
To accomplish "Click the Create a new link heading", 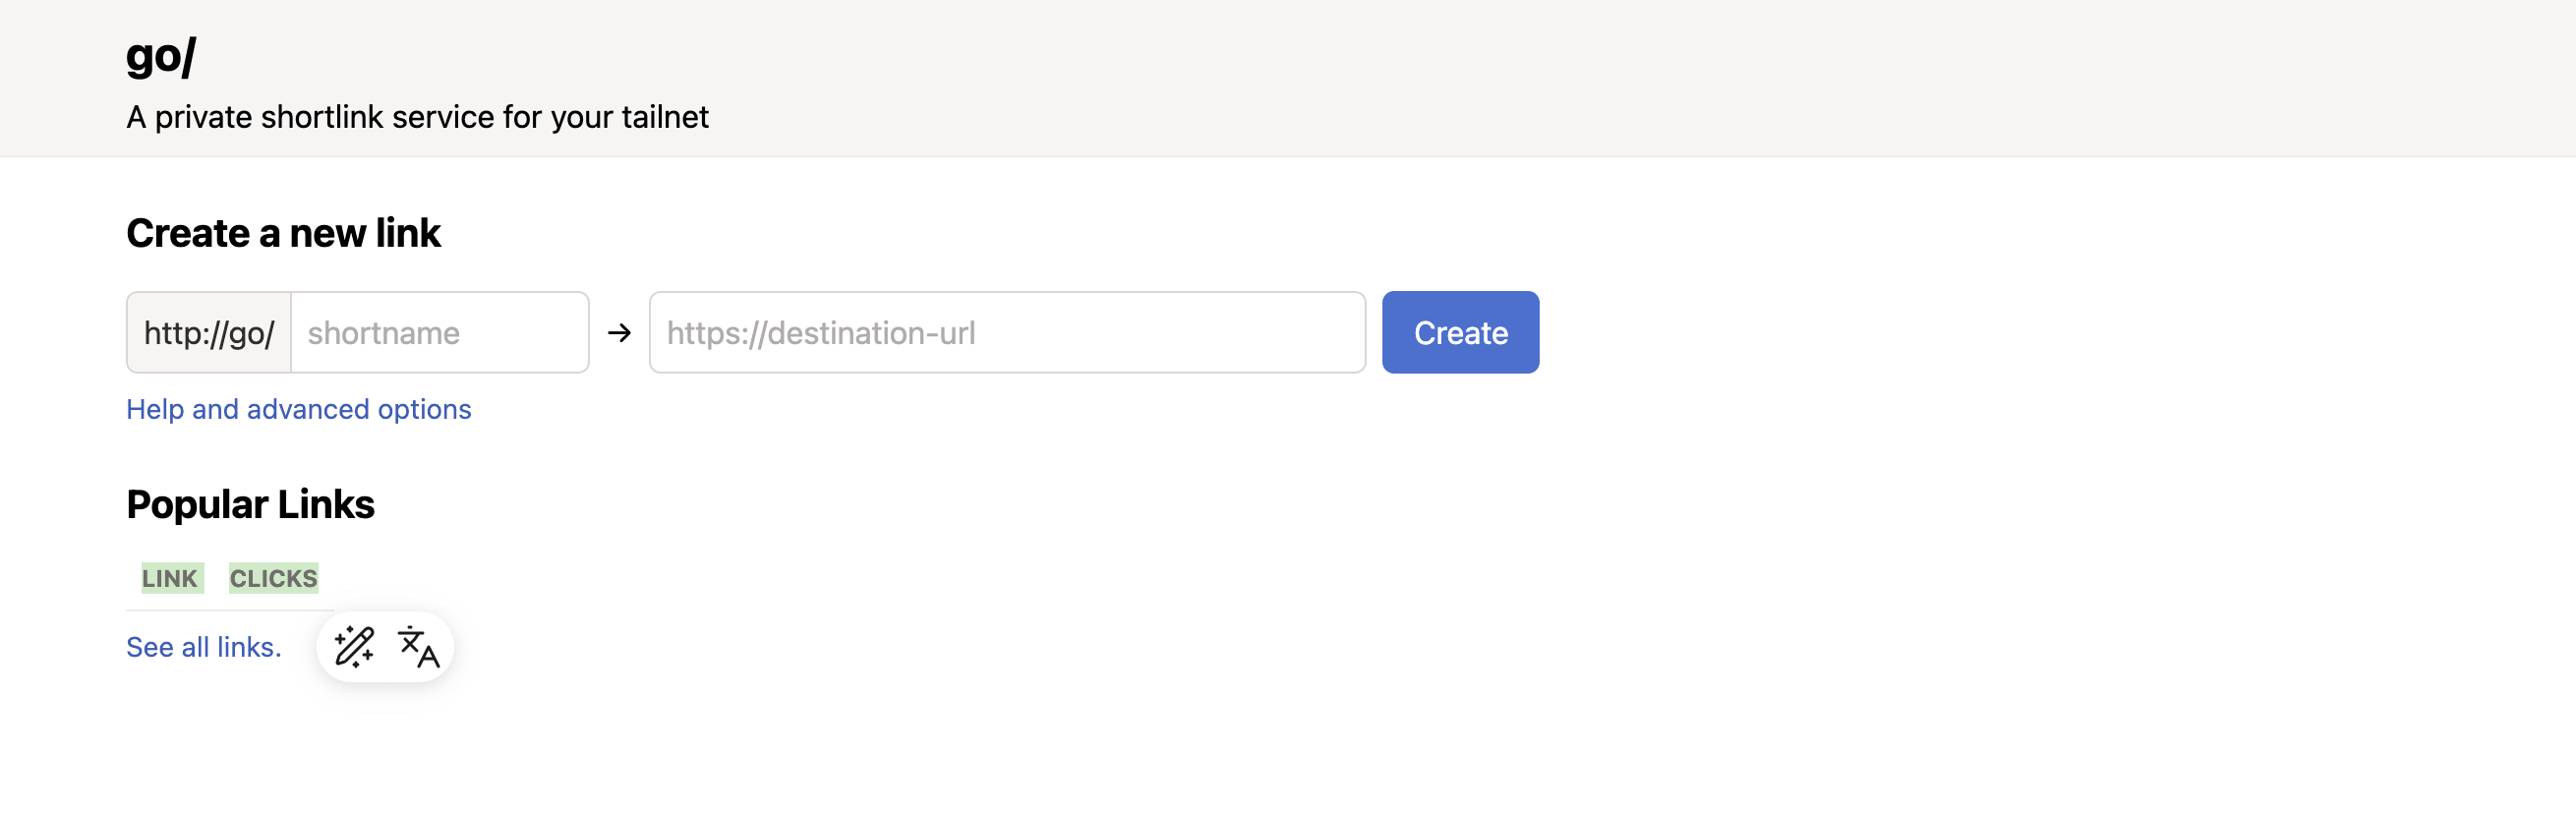I will point(283,233).
